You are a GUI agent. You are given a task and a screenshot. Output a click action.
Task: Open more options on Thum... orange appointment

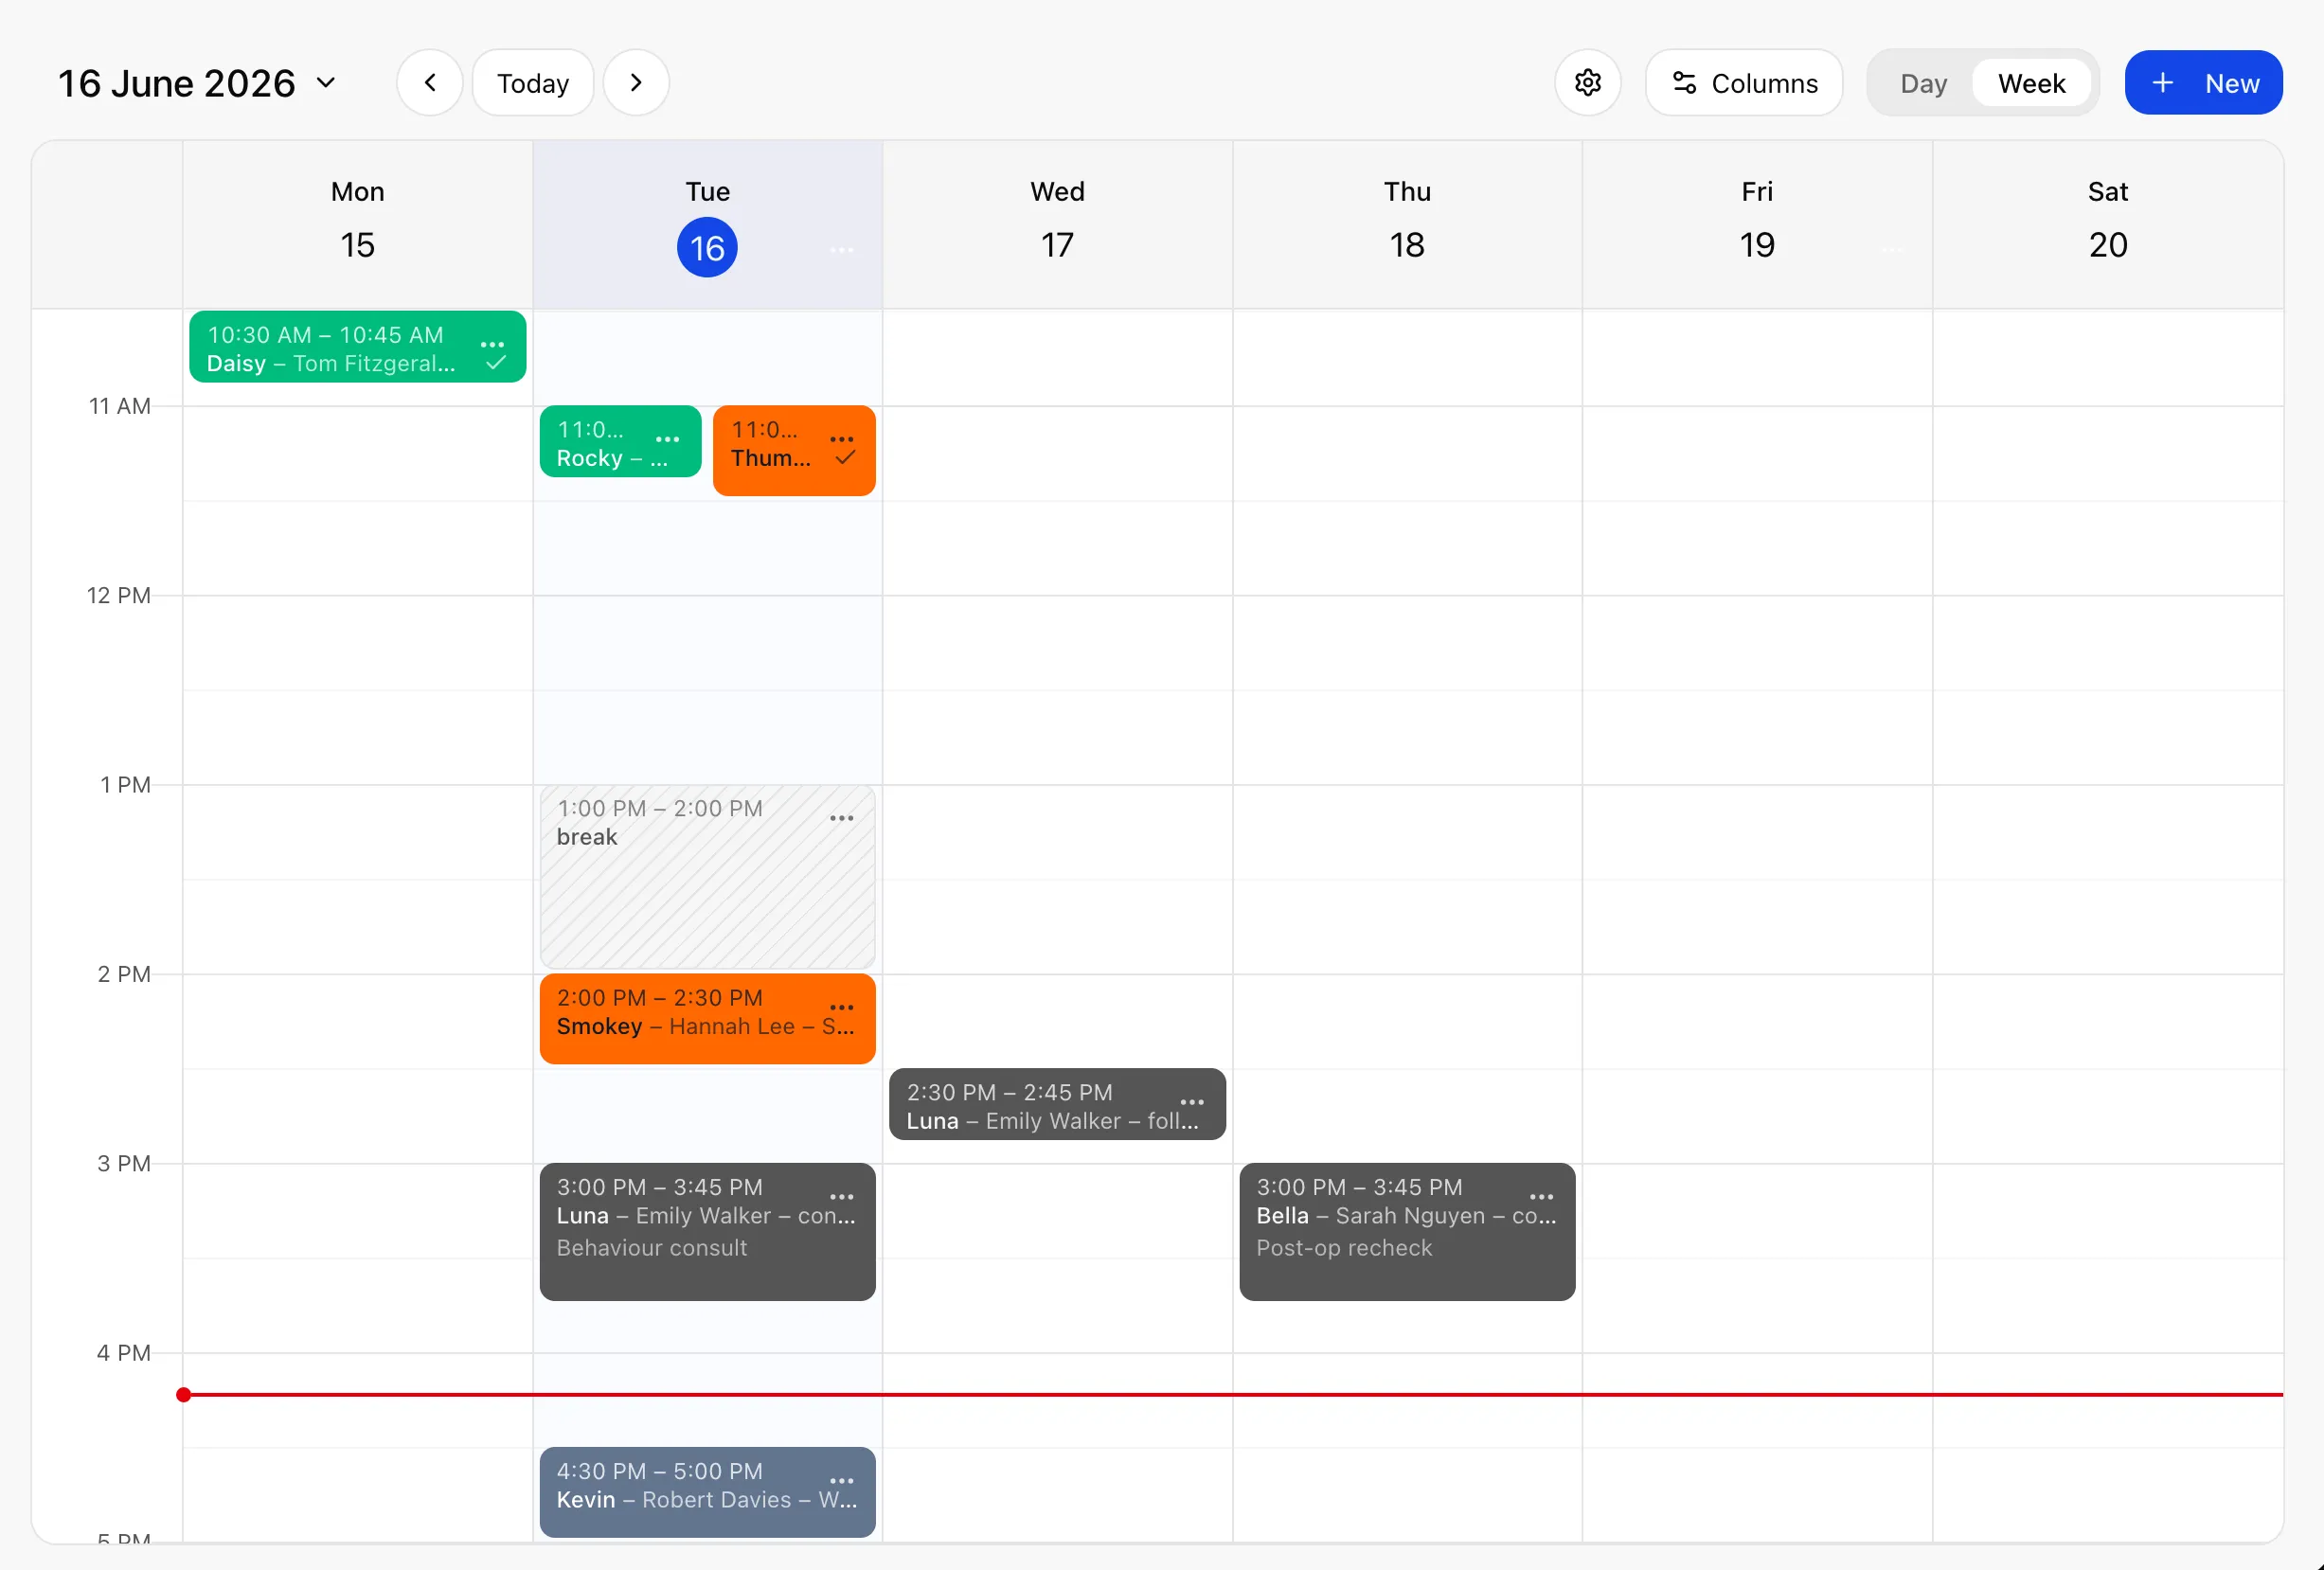(x=842, y=439)
